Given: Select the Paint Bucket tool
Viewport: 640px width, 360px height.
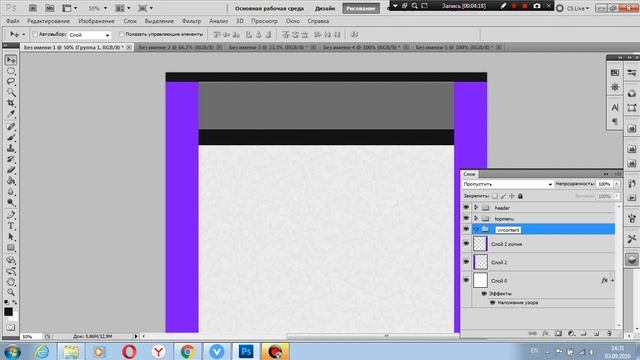Looking at the screenshot, I should tap(11, 181).
